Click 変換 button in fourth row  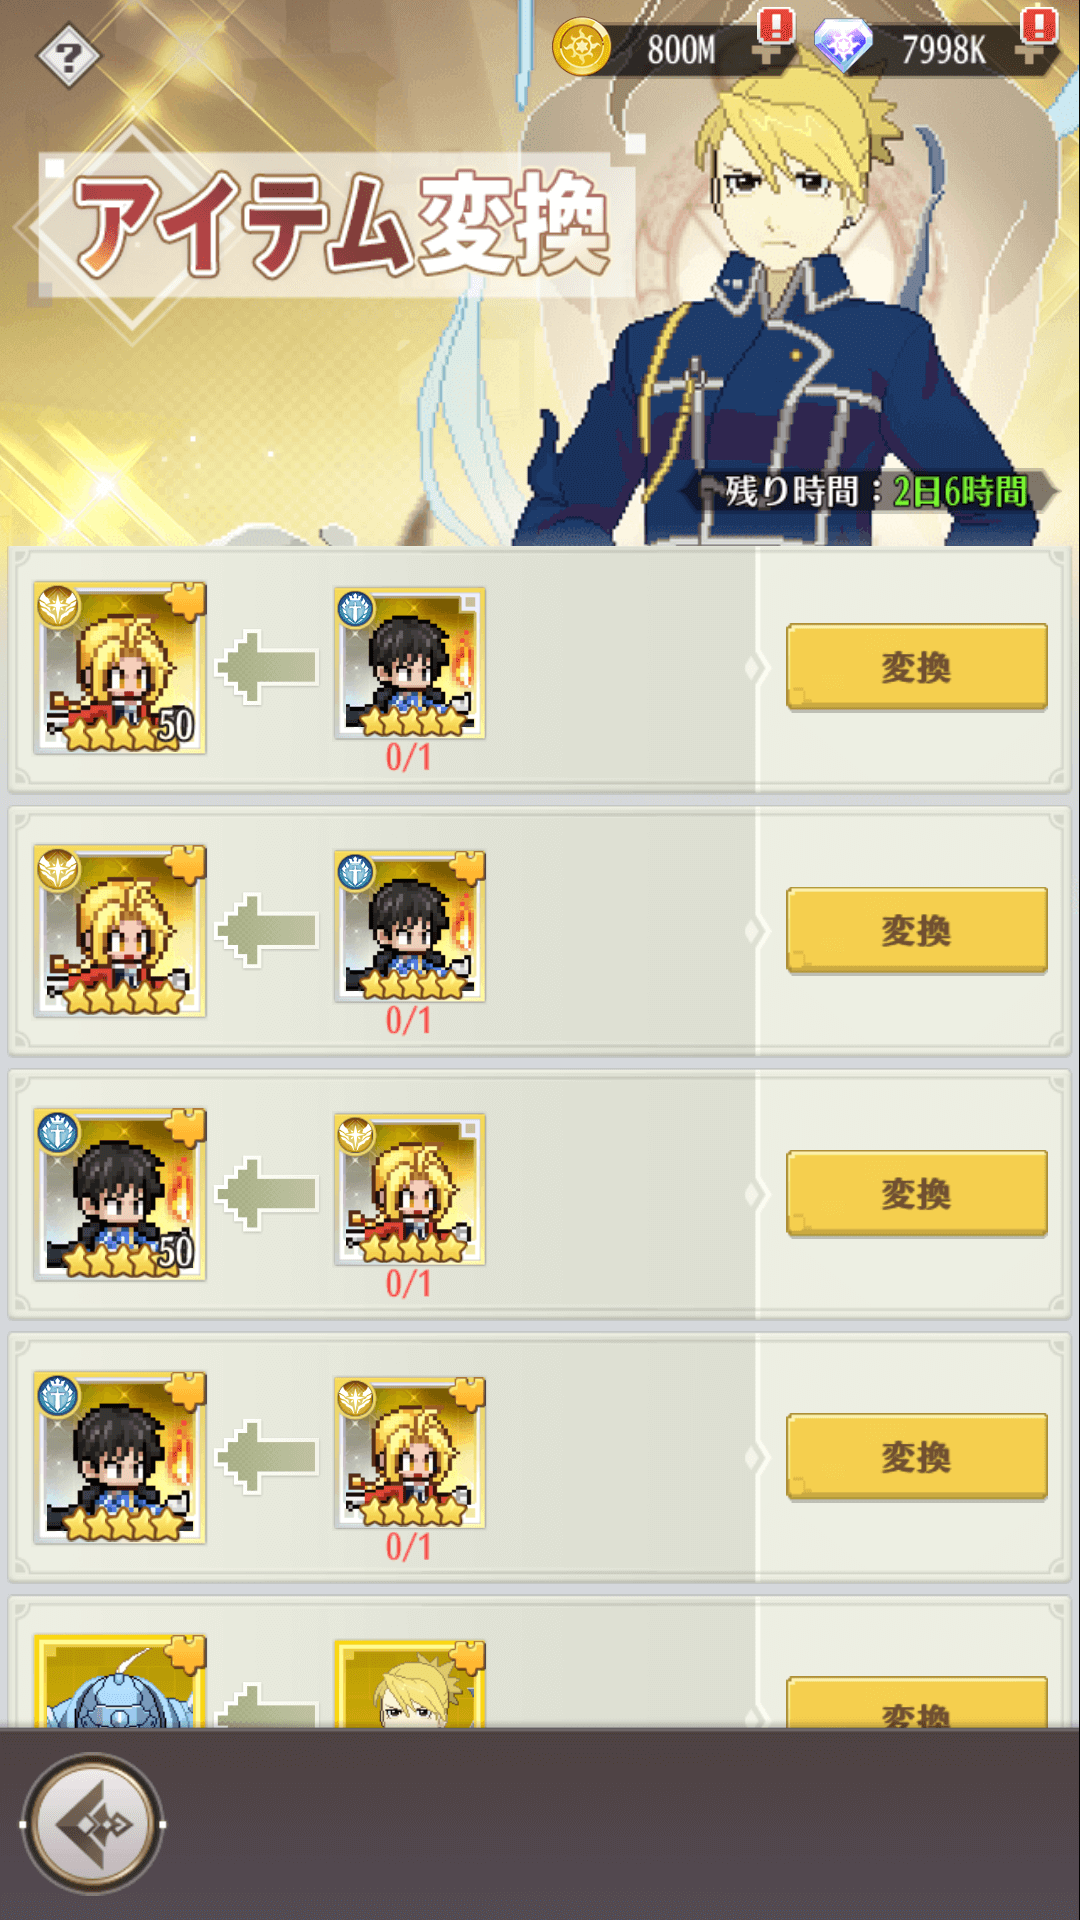(917, 1456)
